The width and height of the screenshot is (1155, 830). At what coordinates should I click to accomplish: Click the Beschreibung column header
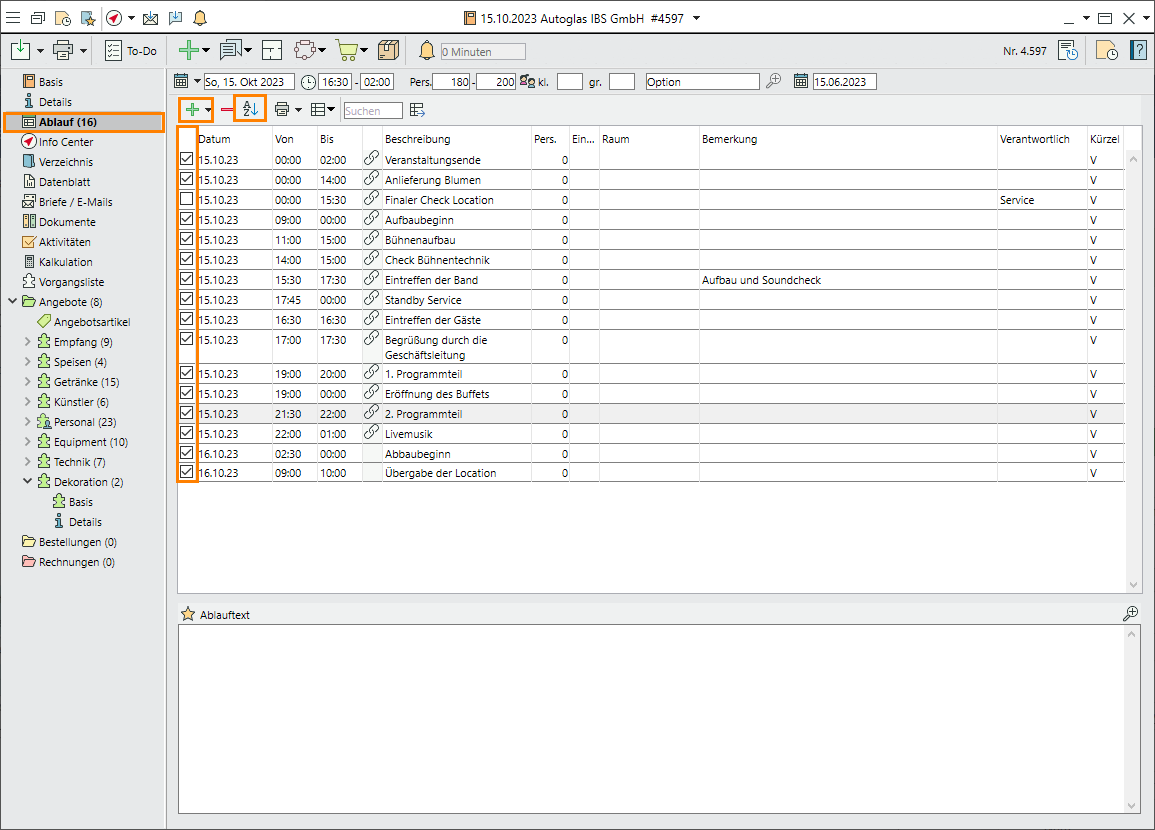tap(417, 139)
